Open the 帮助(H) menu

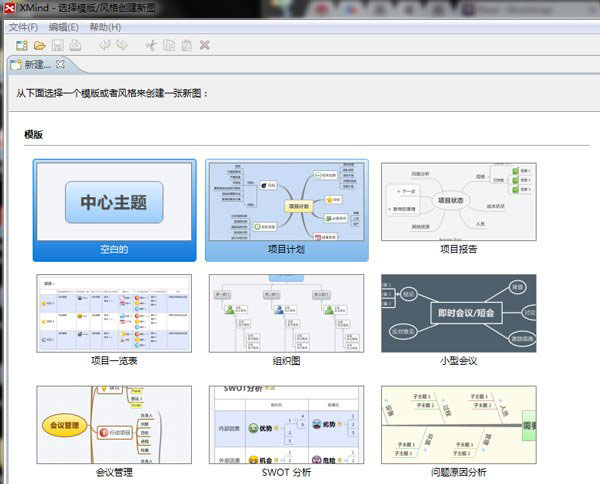point(105,27)
